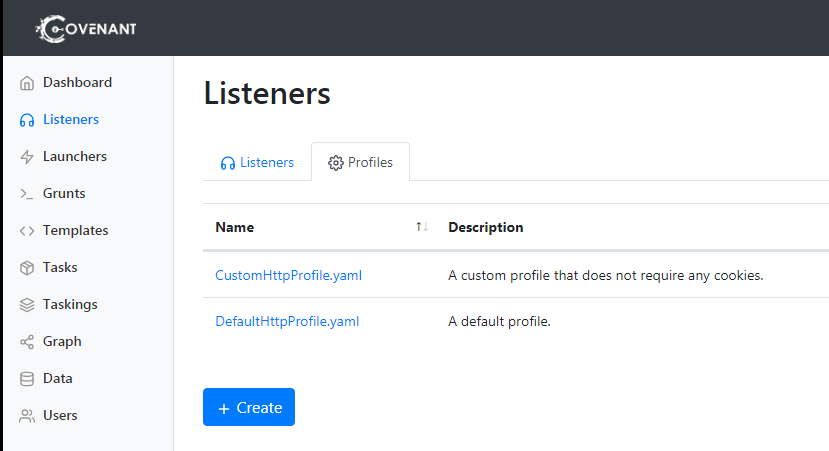The height and width of the screenshot is (451, 829).
Task: Open Graph via the share-nodes icon
Action: pos(27,342)
